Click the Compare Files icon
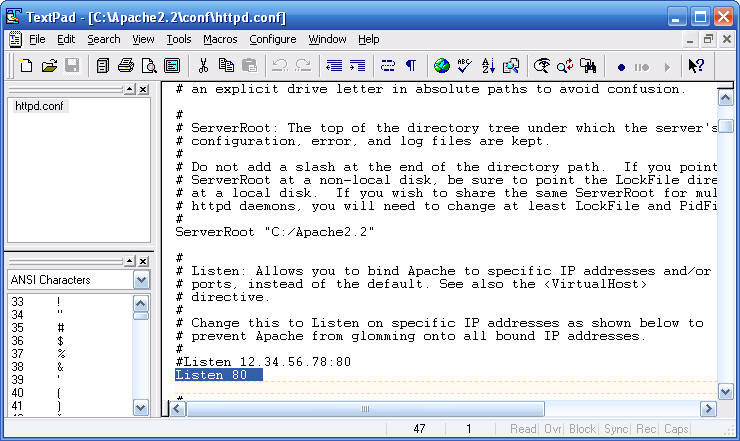 [x=511, y=66]
